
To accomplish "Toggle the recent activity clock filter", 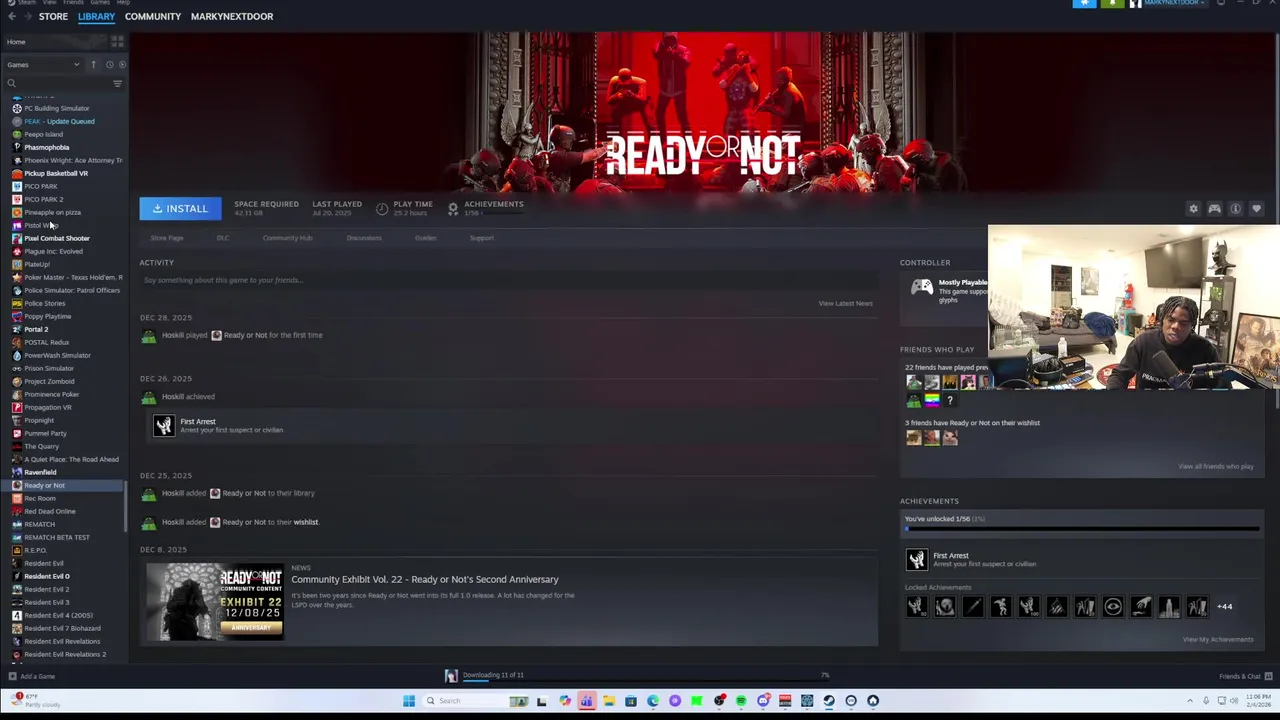I will click(109, 65).
